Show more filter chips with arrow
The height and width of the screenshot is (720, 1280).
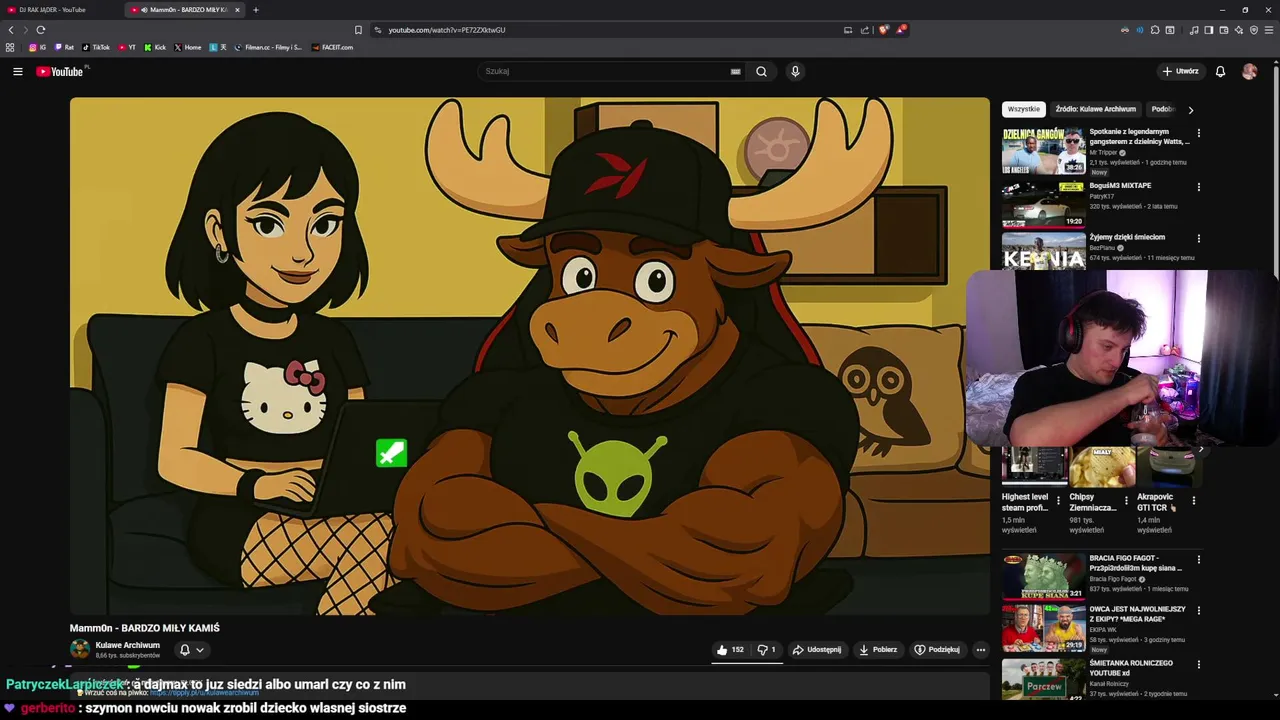click(1190, 110)
